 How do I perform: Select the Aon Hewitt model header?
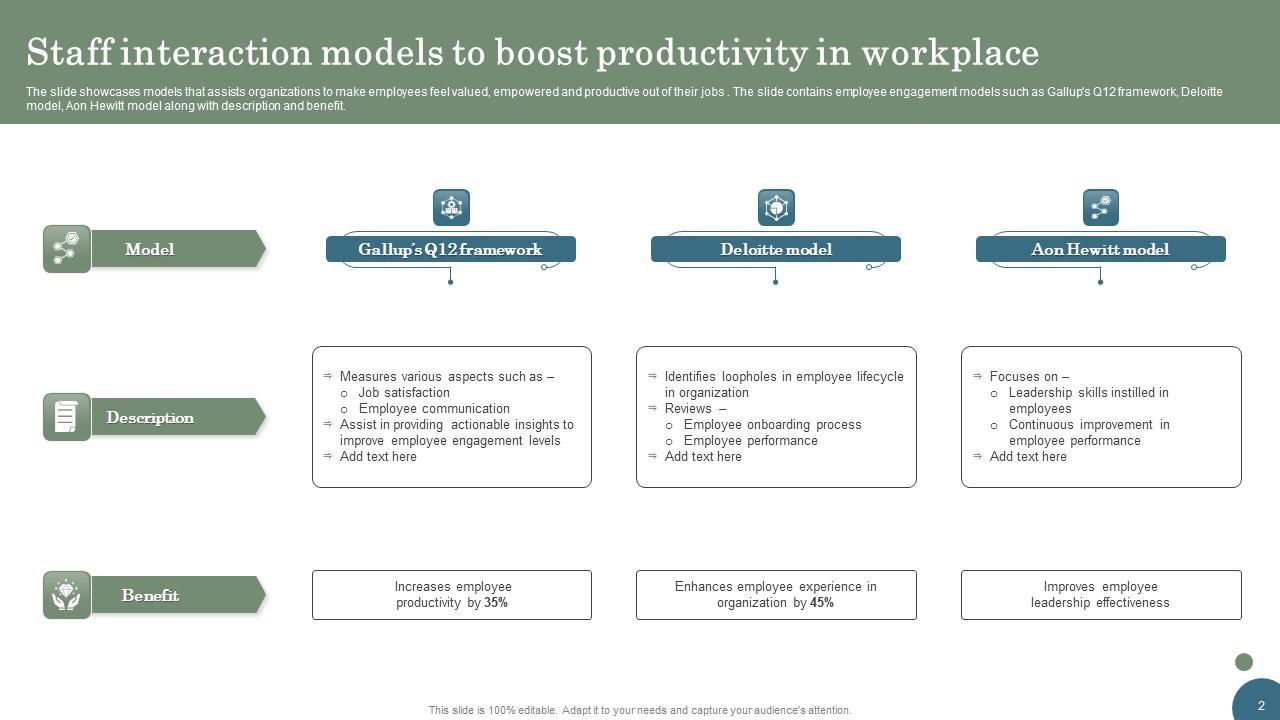tap(1100, 249)
